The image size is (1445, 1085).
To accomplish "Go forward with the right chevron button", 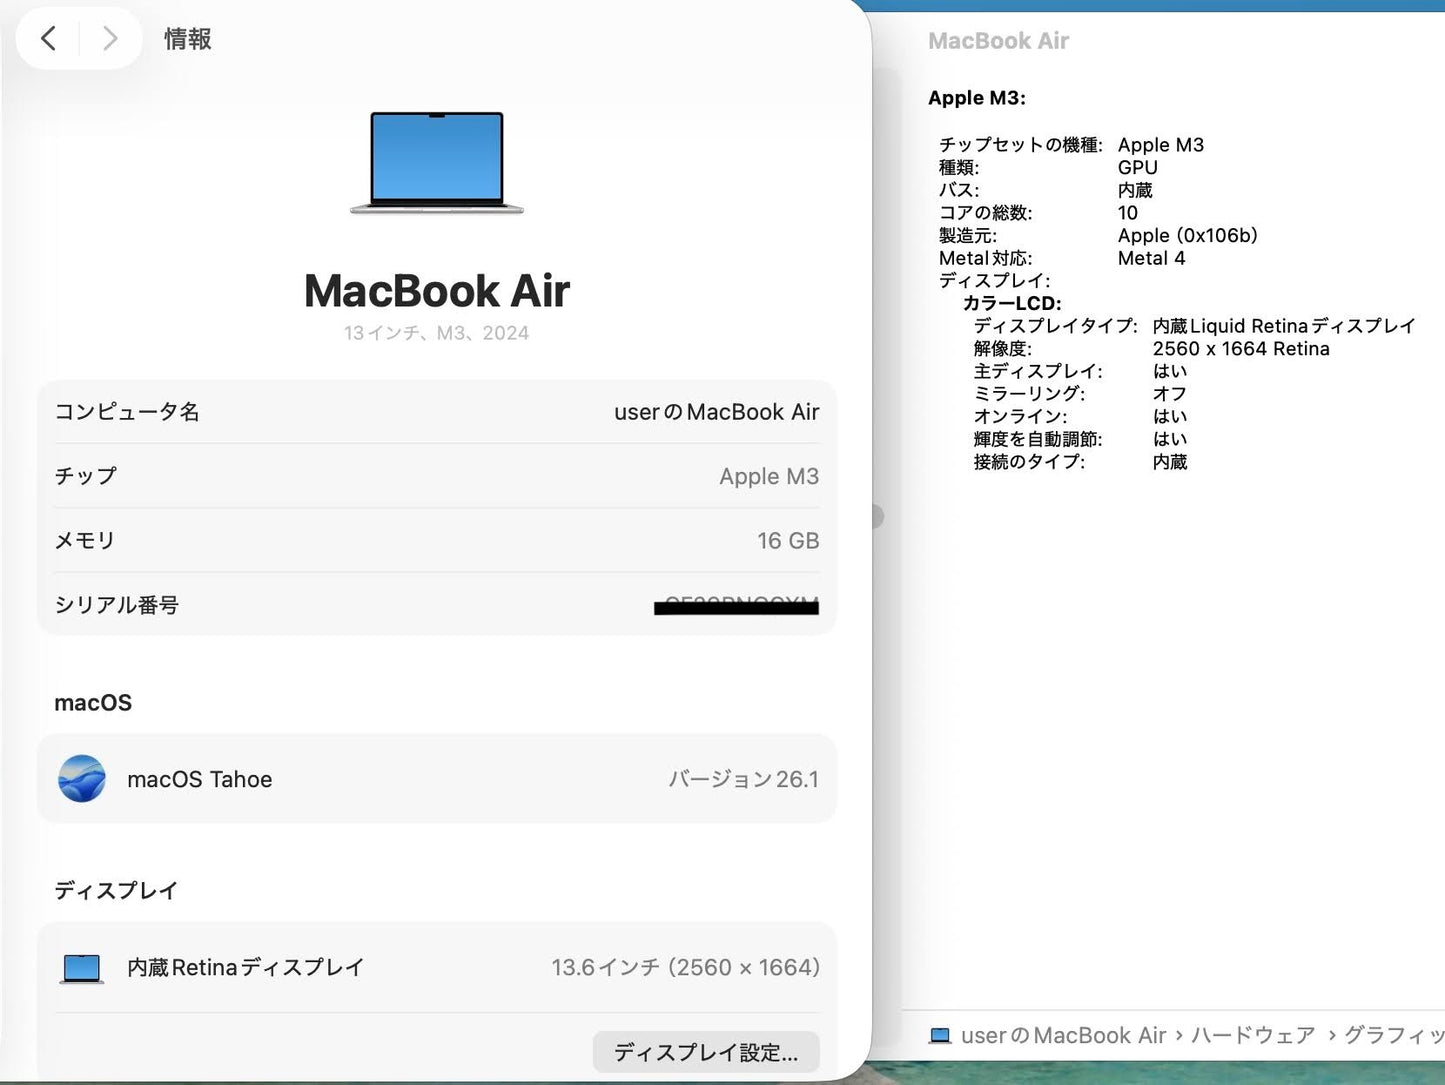I will 110,38.
